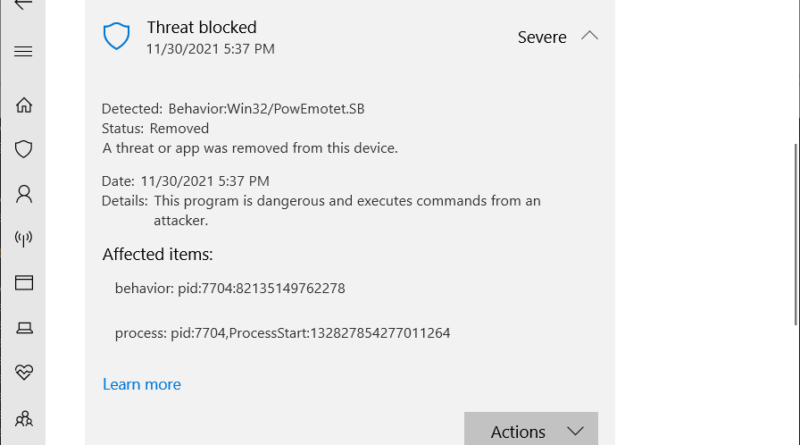800x445 pixels.
Task: Open App & browser control window icon
Action: (23, 283)
